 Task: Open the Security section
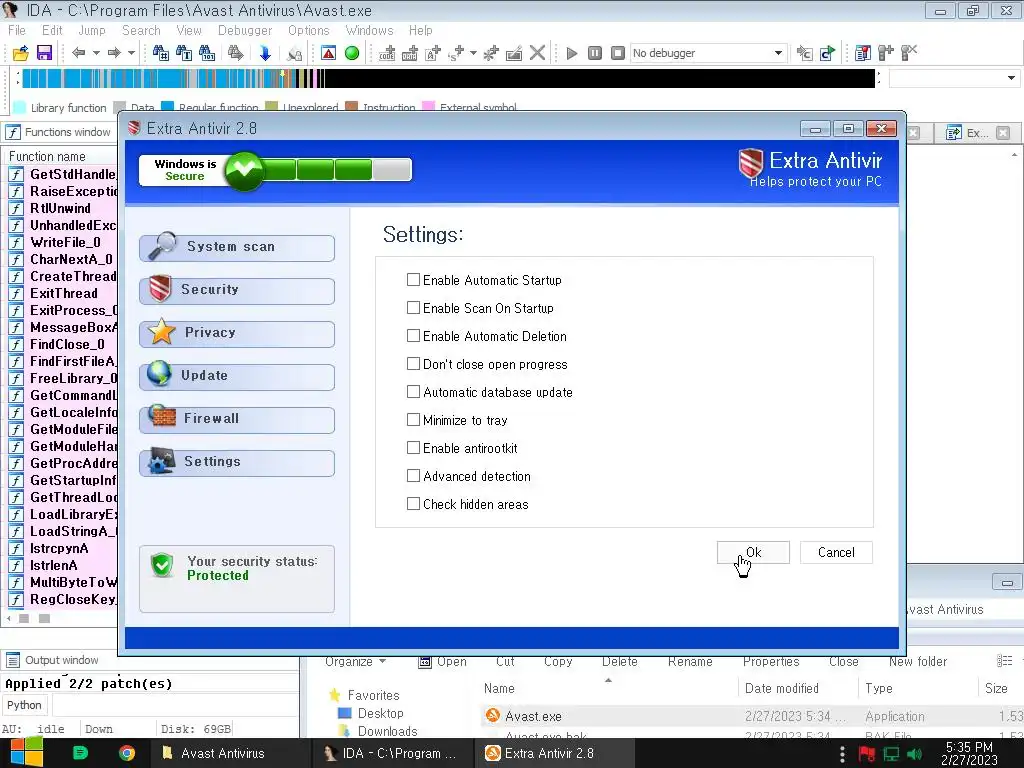tap(237, 291)
